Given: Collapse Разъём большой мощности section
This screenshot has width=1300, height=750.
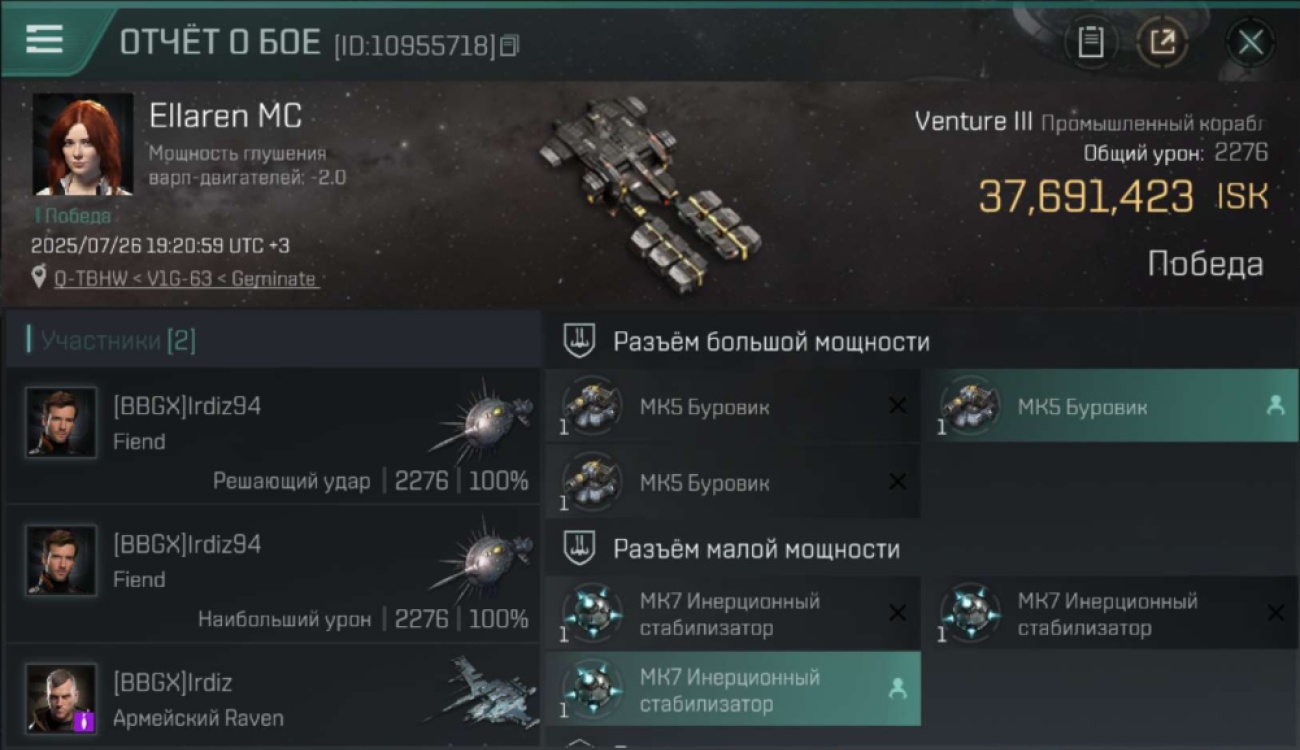Looking at the screenshot, I should point(922,341).
